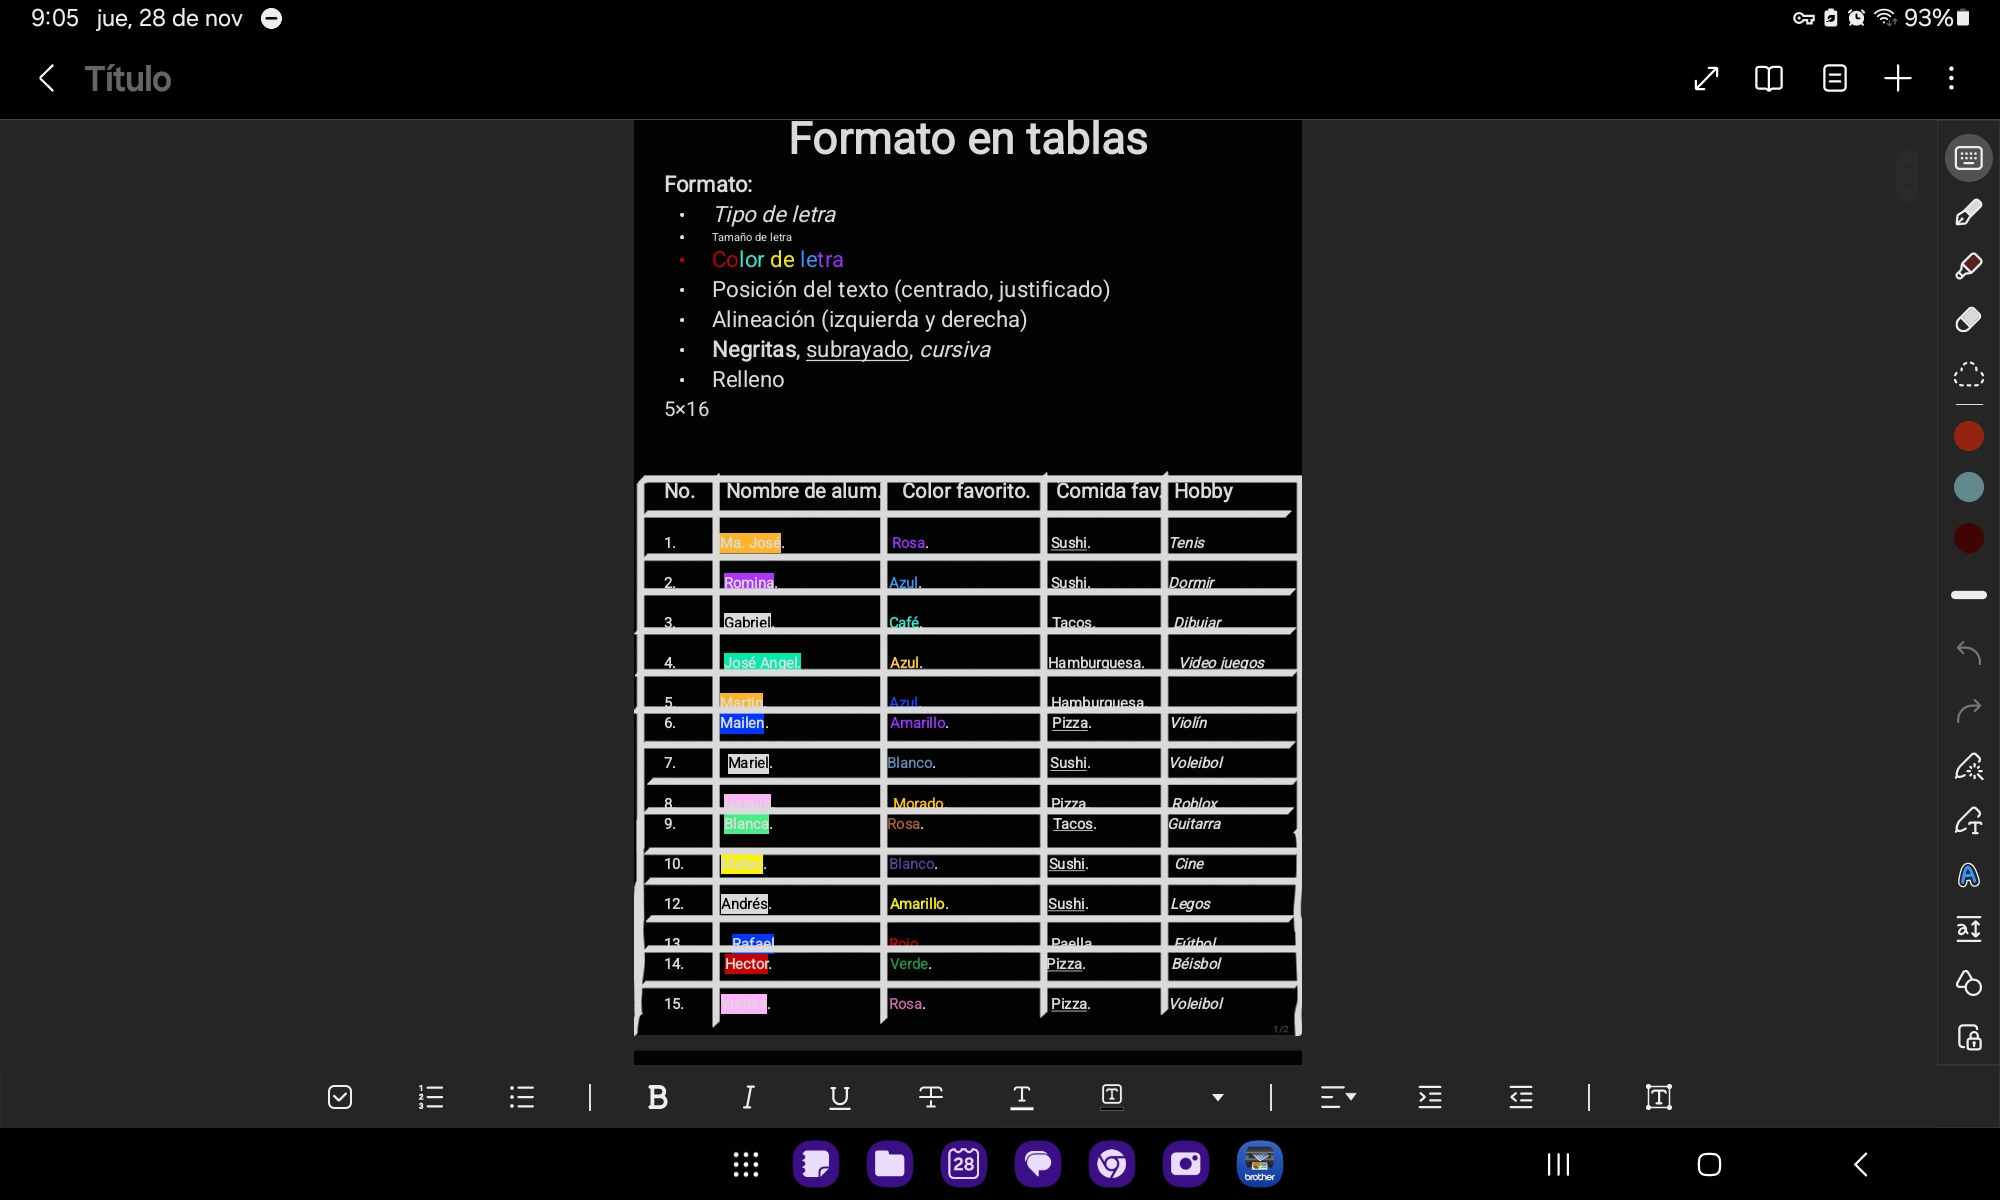Activate the lasso selection tool

(x=1968, y=375)
